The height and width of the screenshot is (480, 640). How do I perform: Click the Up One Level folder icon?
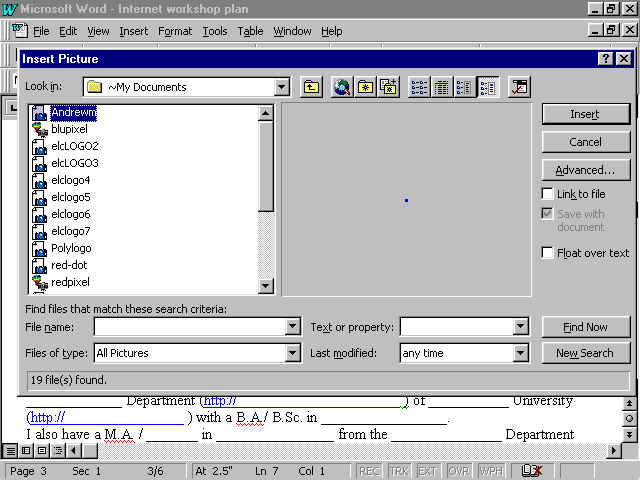pos(311,88)
